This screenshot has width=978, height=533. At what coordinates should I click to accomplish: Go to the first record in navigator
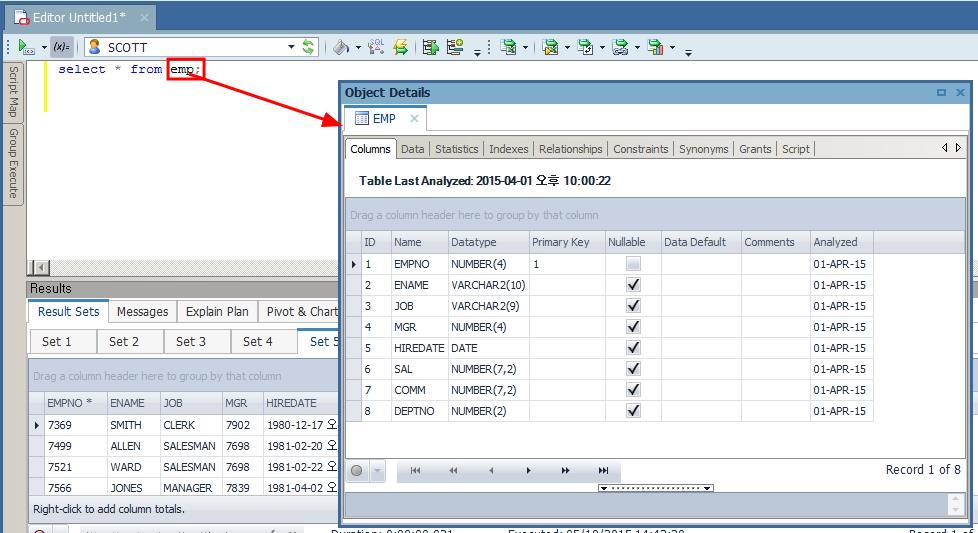tap(415, 470)
